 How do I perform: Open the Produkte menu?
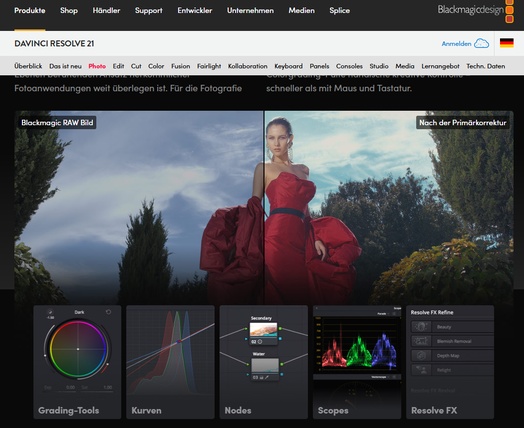[x=30, y=11]
